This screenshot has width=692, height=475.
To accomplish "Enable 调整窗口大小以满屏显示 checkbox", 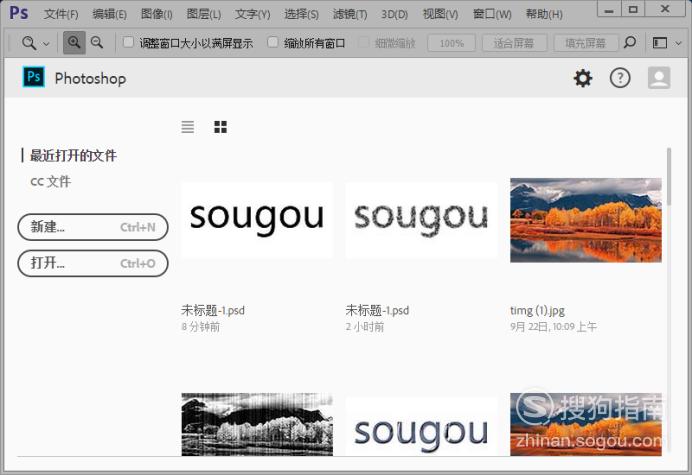I will (128, 42).
